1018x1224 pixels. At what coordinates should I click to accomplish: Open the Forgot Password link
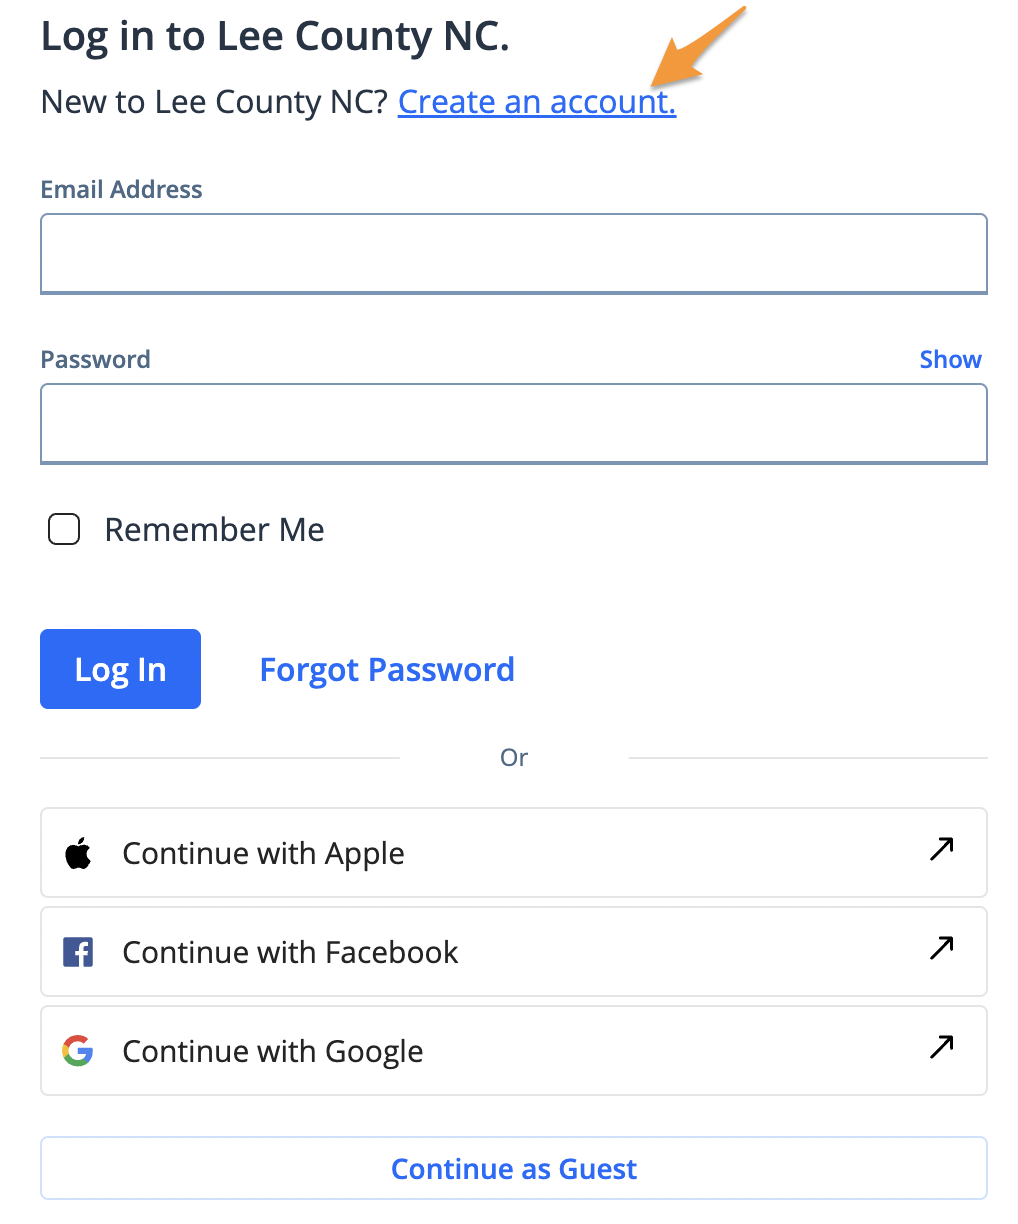(x=387, y=669)
